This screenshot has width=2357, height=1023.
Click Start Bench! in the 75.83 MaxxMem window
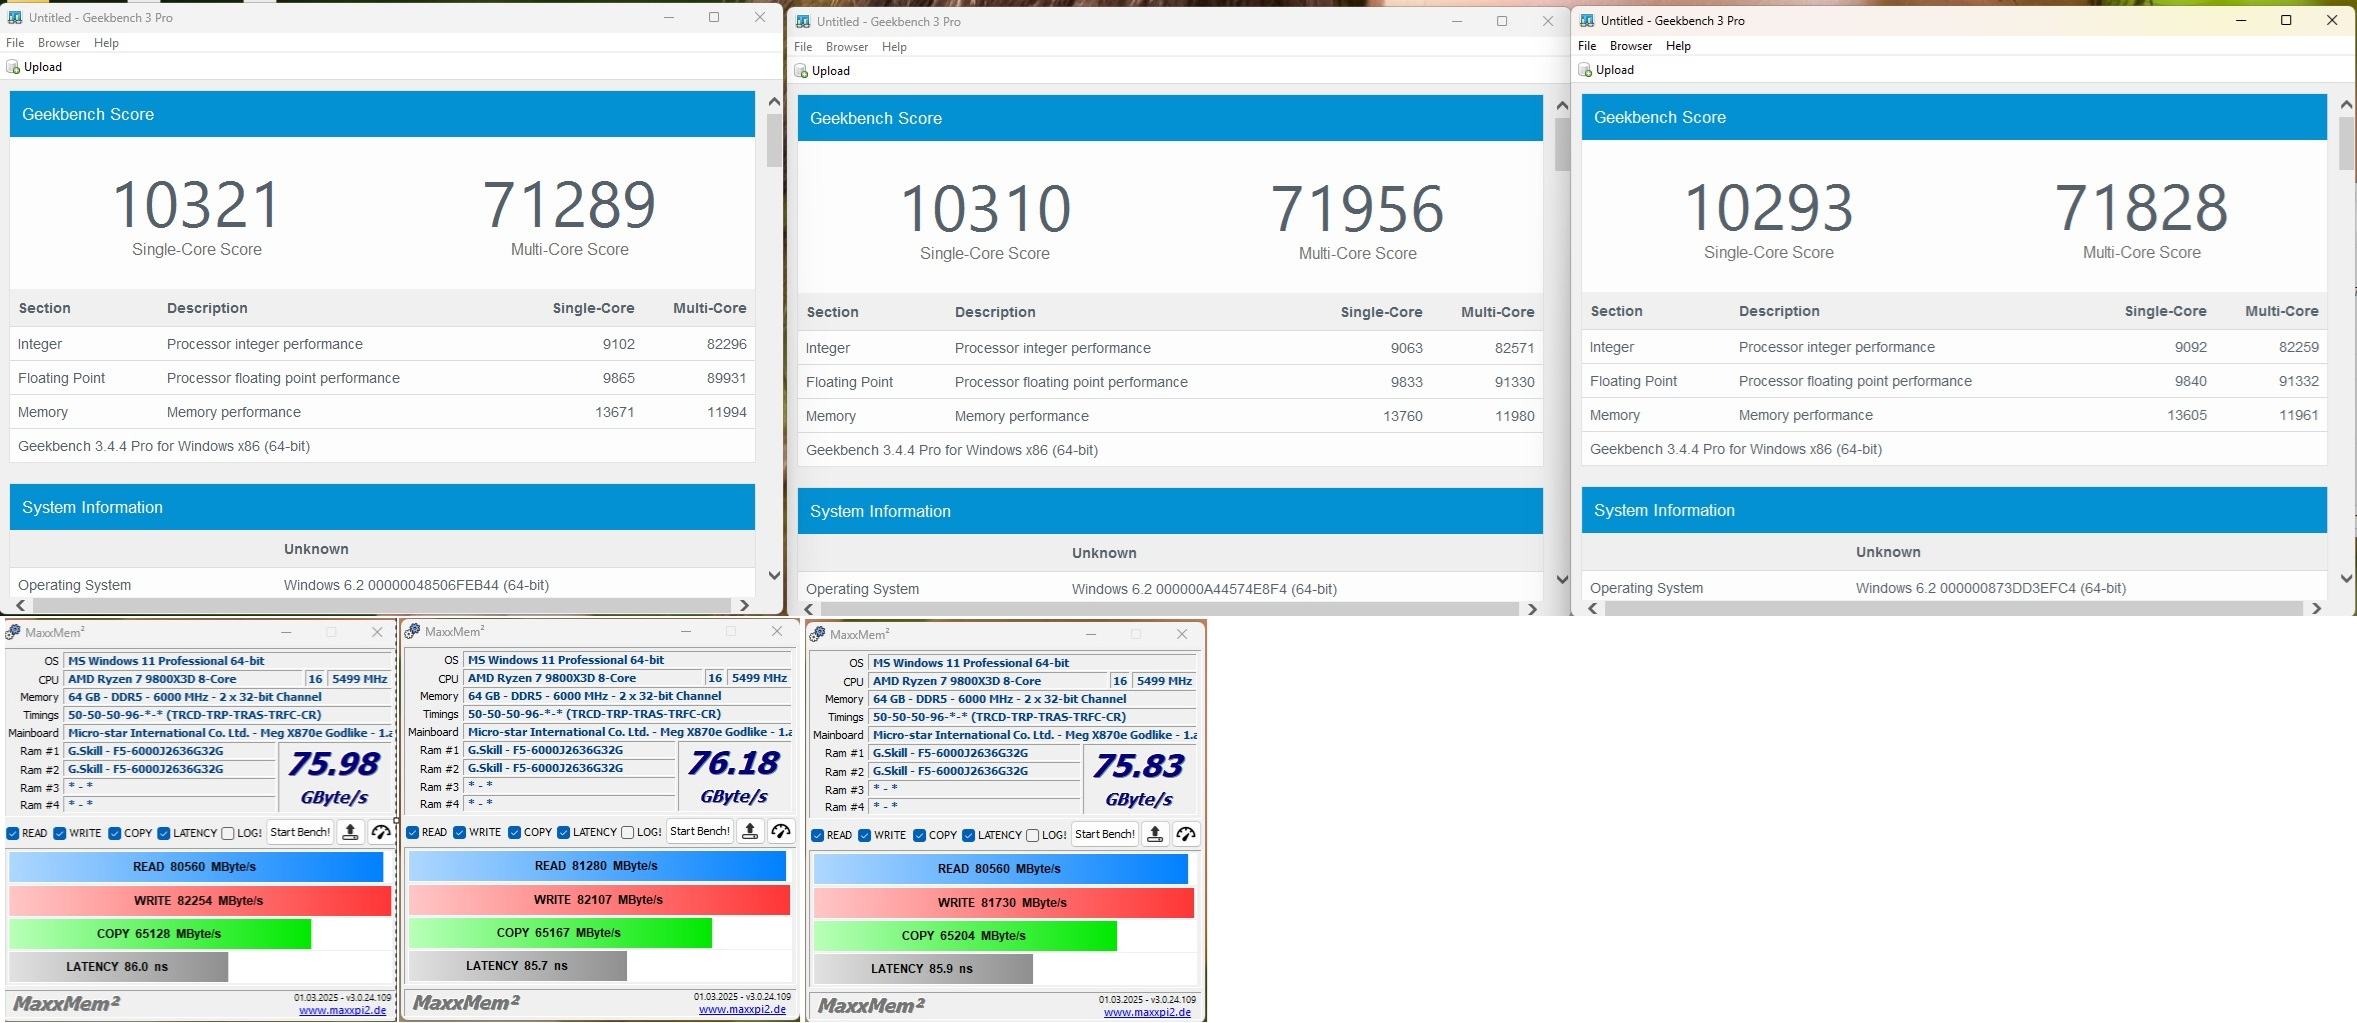1105,834
